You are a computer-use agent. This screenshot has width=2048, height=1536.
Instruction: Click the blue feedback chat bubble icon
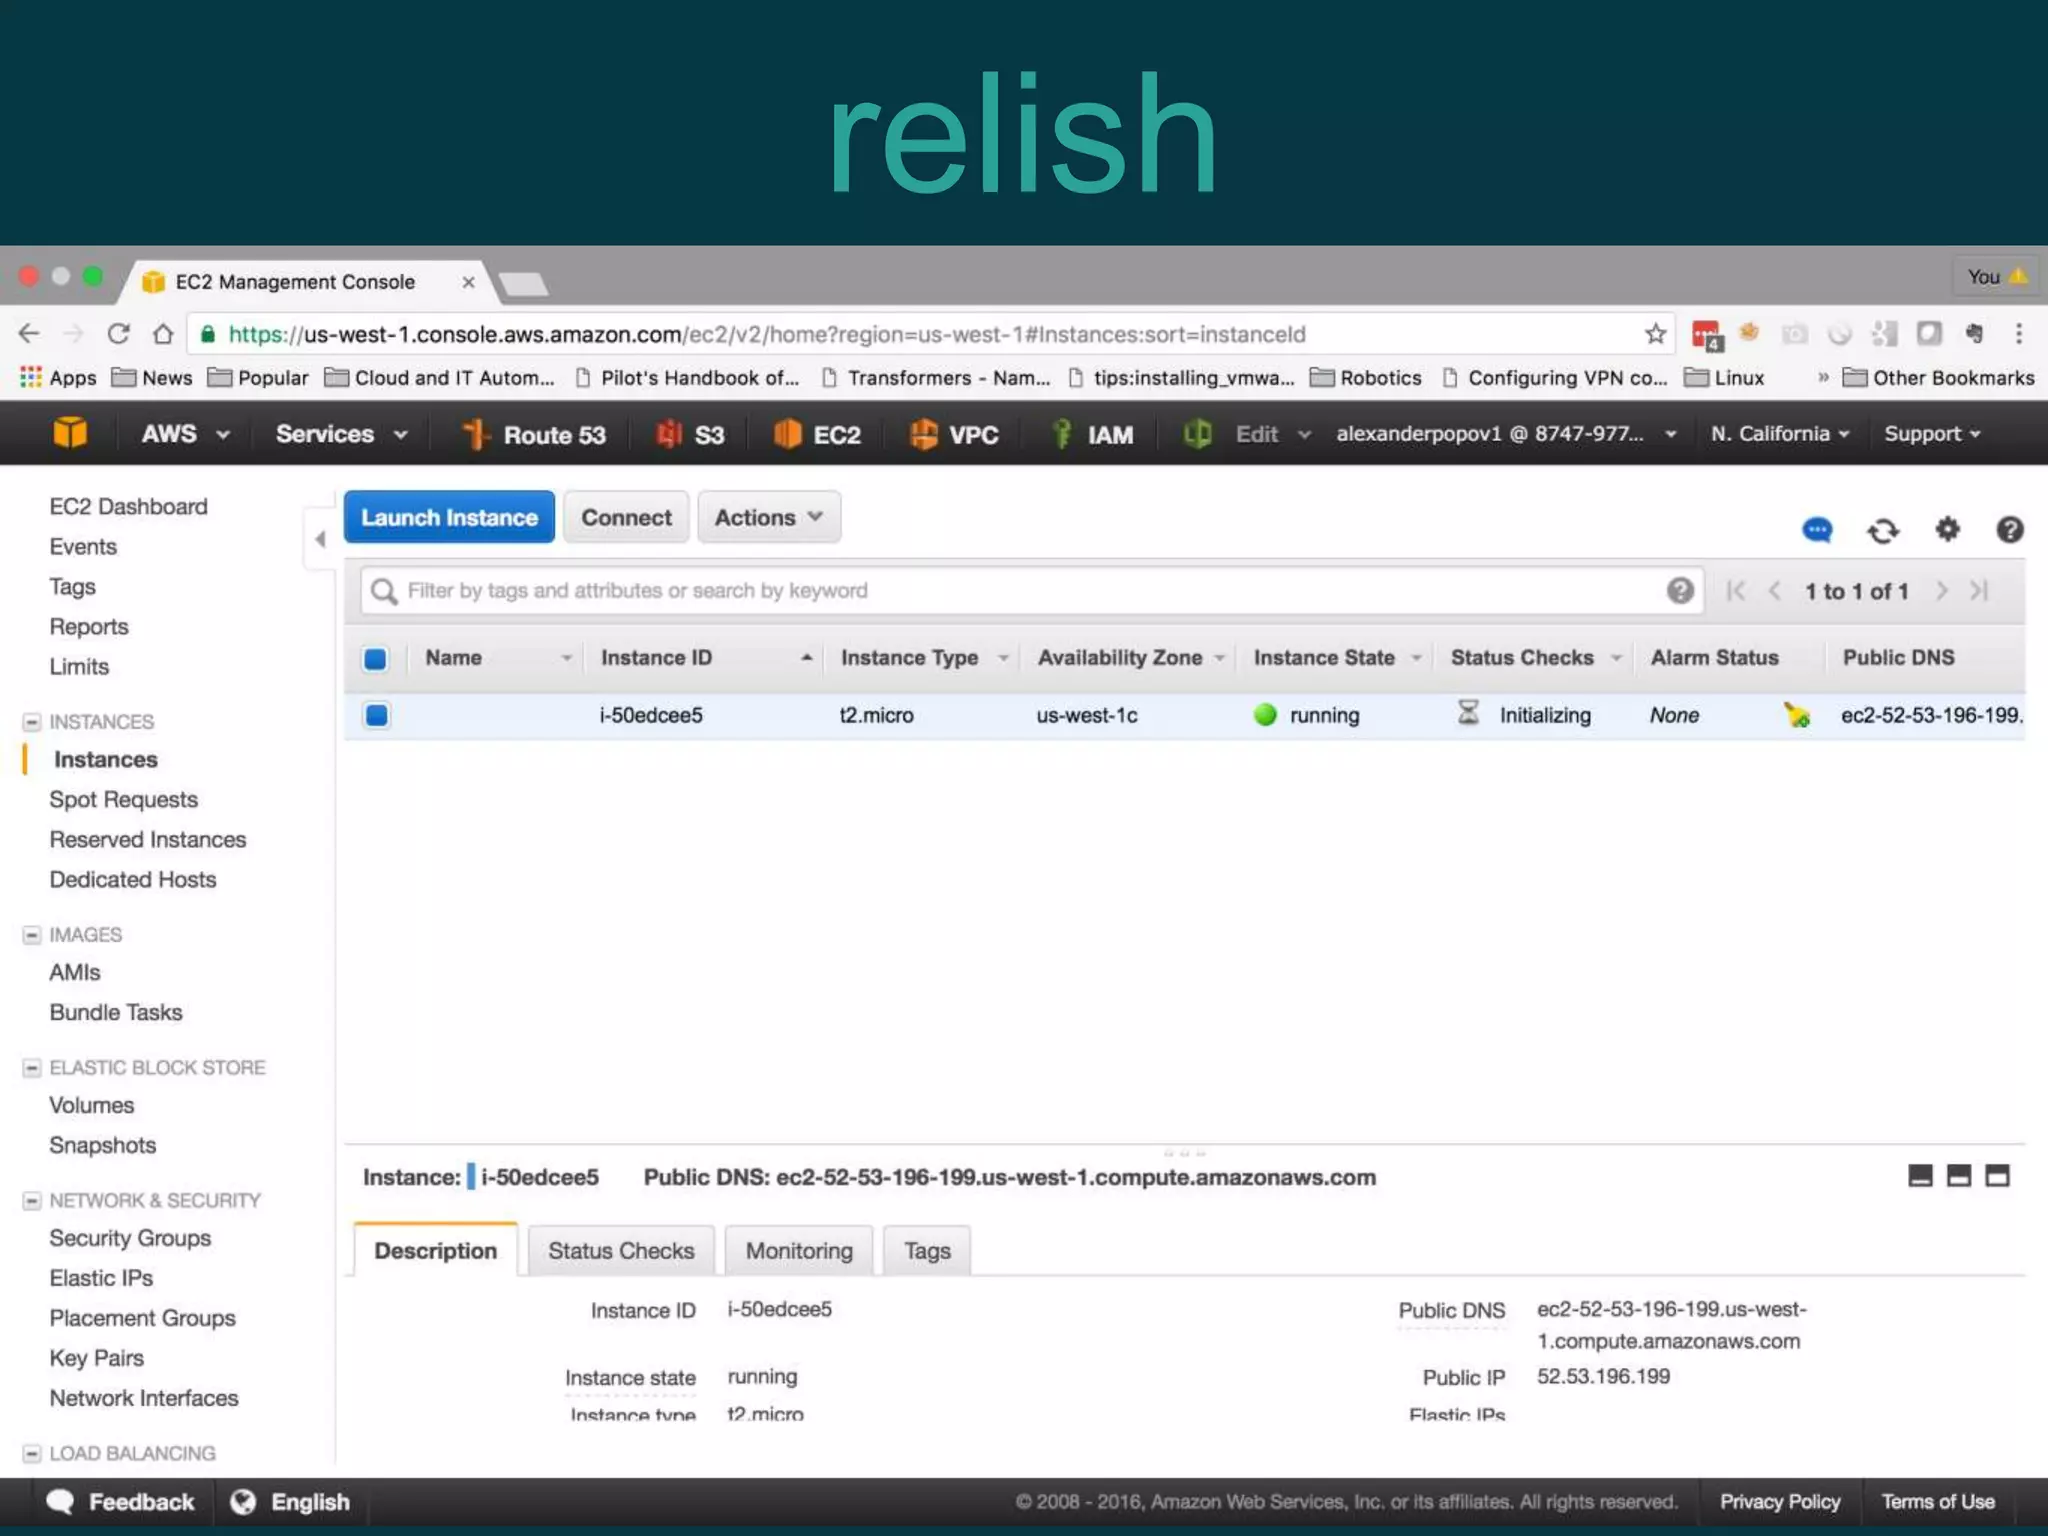[x=1817, y=530]
